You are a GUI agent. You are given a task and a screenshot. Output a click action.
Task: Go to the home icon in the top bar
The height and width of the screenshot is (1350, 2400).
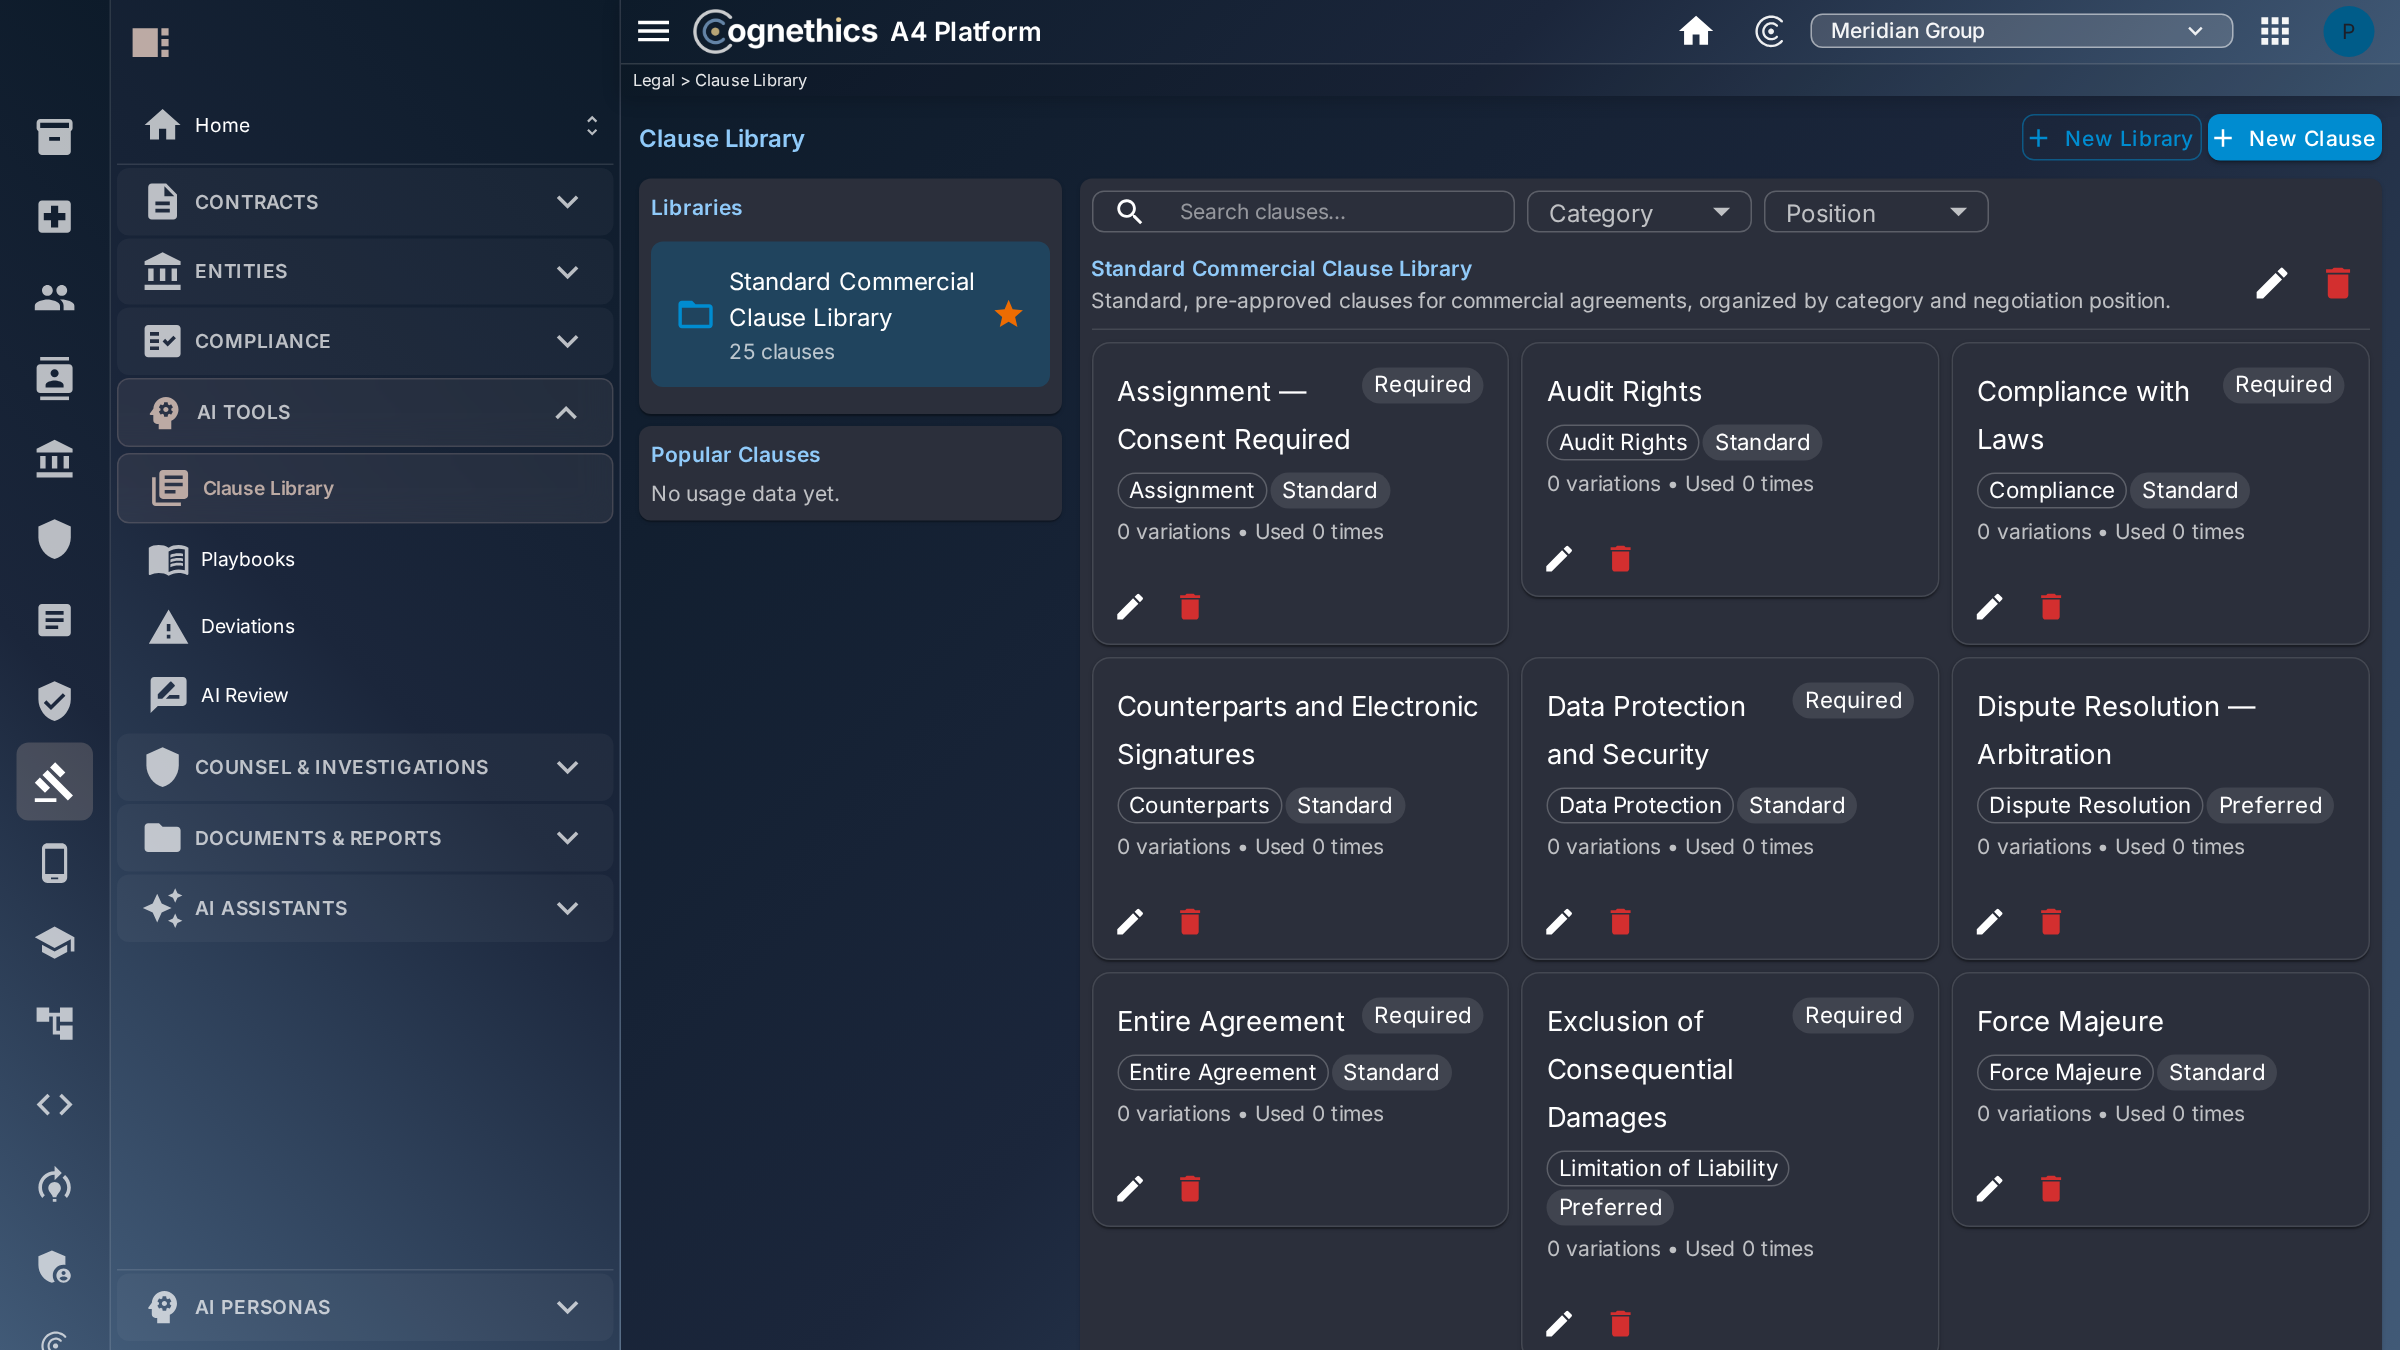[x=1695, y=31]
